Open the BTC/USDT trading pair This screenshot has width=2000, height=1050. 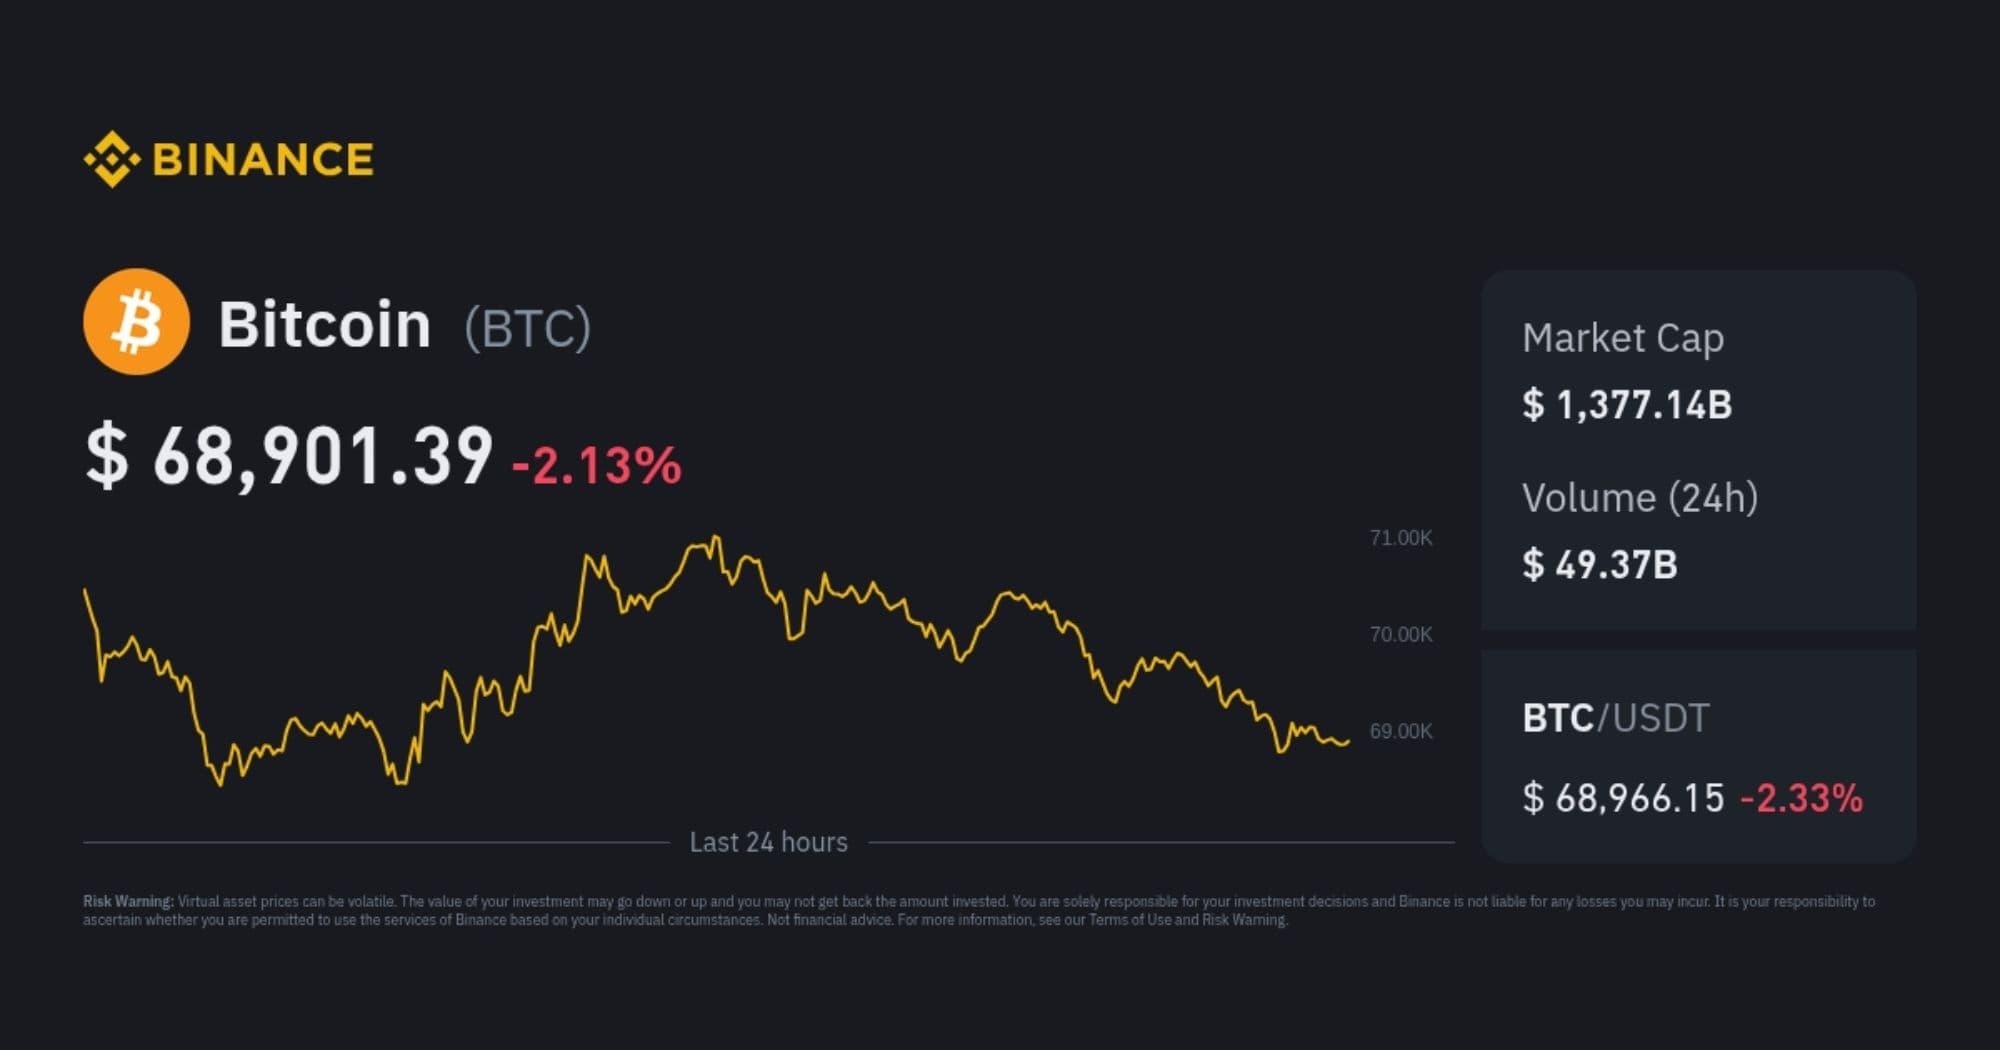click(1615, 718)
